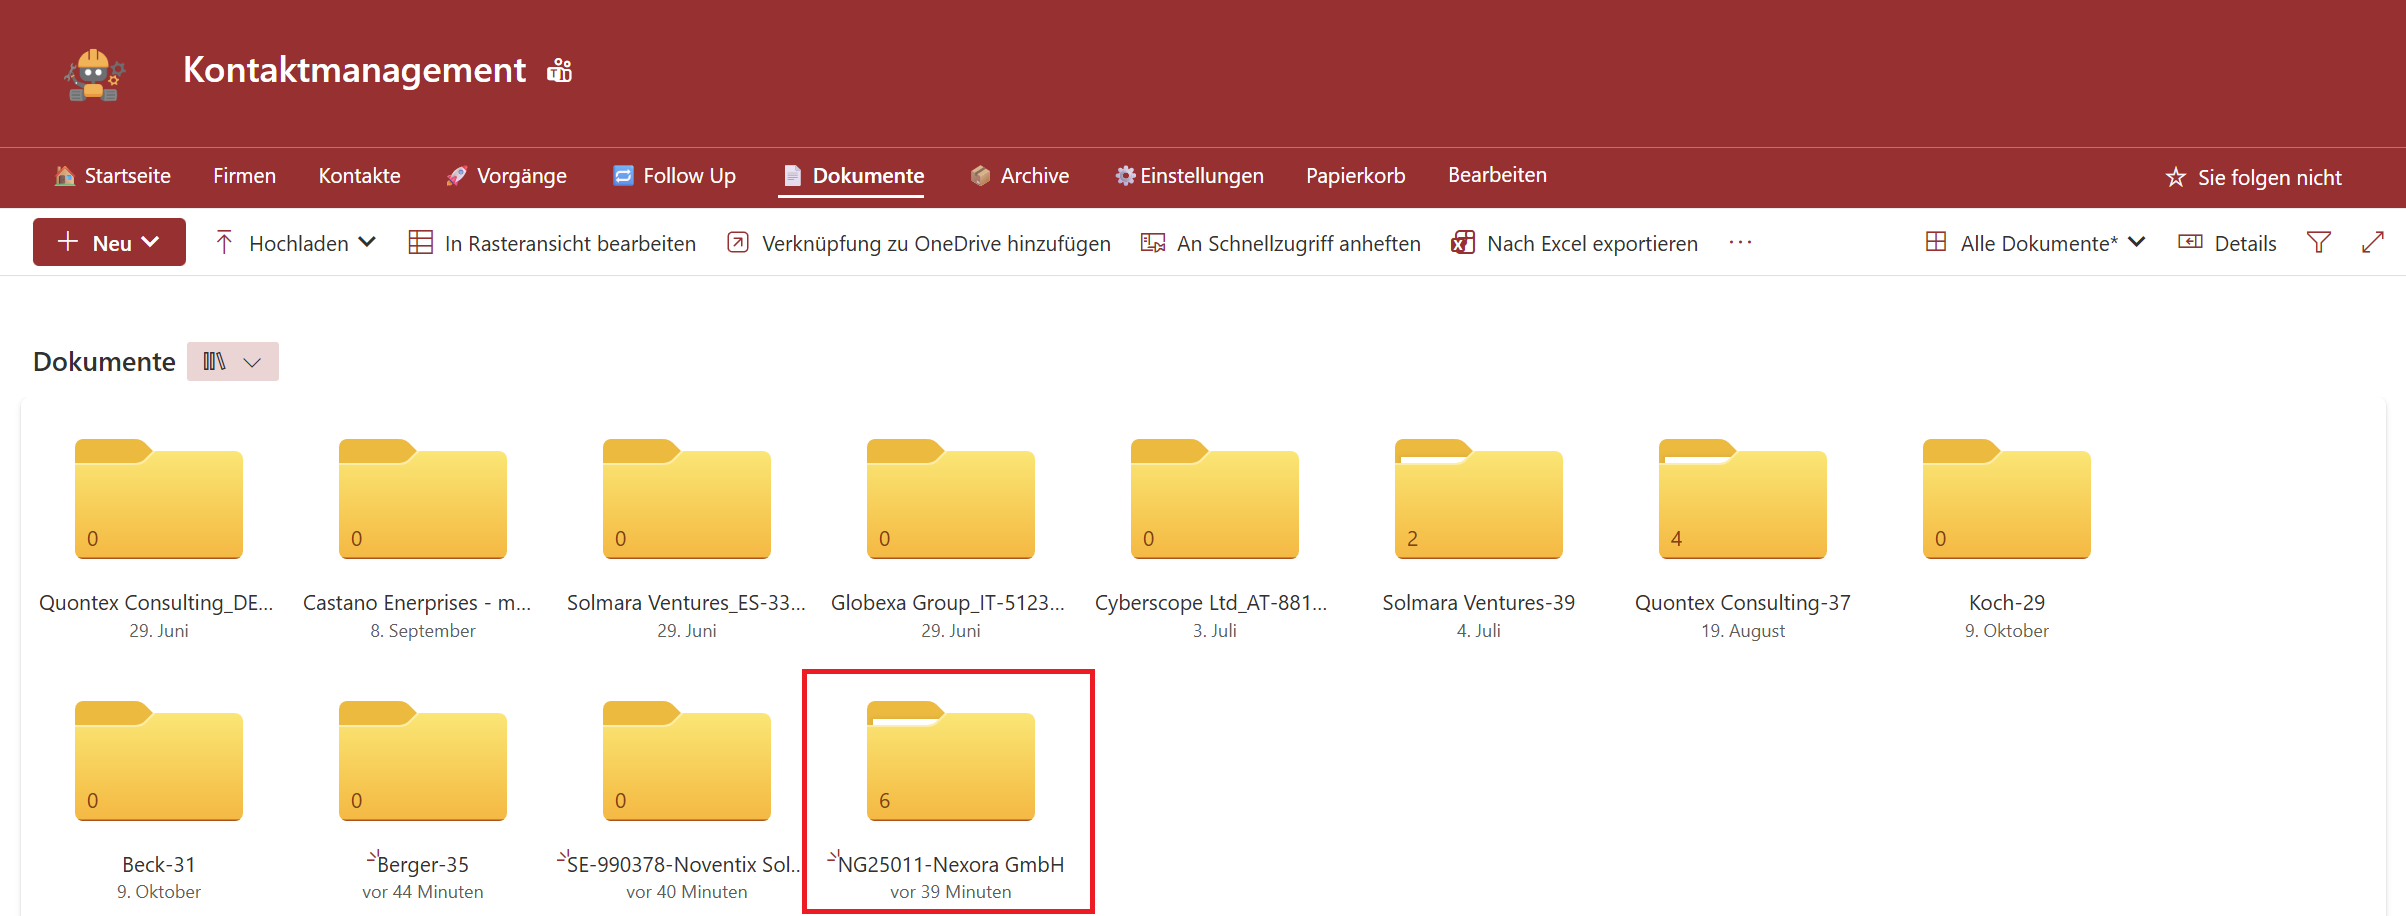Add Verknüpfung zu OneDrive hinzufügen
Image resolution: width=2406 pixels, height=916 pixels.
point(918,243)
